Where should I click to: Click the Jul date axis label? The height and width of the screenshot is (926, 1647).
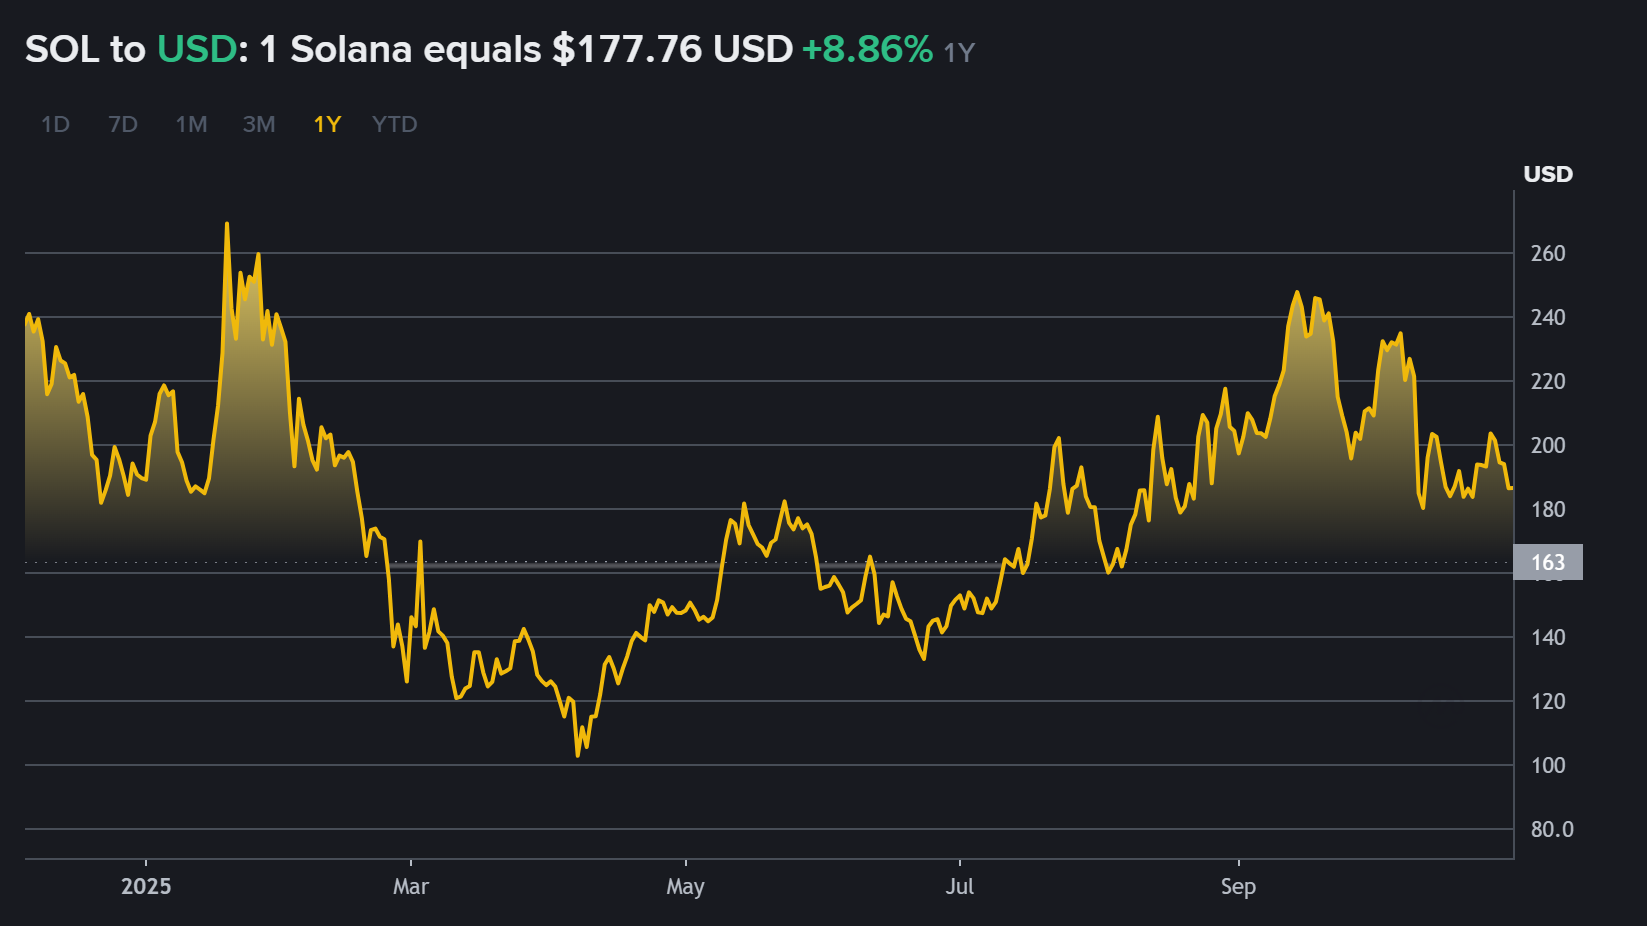point(960,886)
